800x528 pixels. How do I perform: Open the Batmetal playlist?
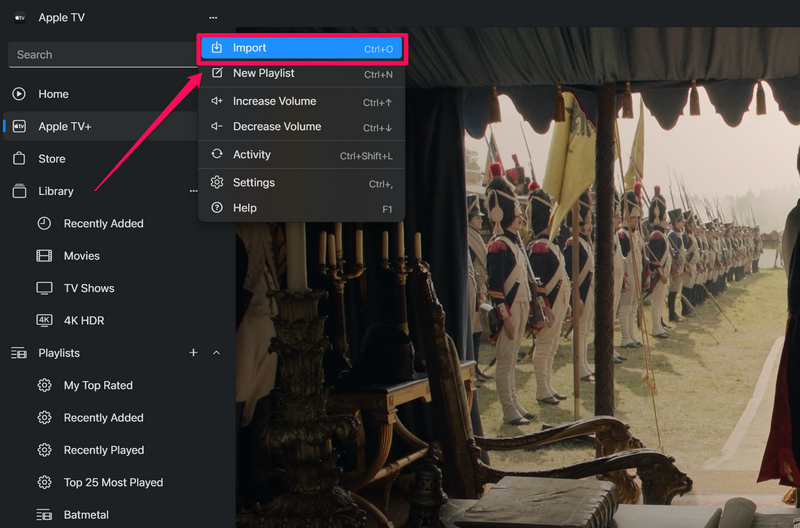[85, 515]
